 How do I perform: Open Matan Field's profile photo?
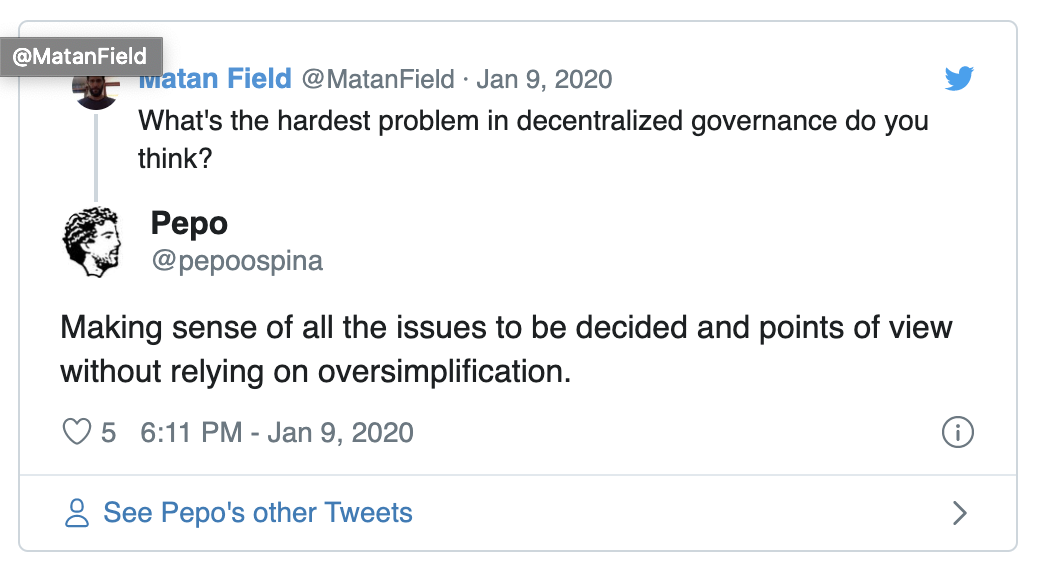click(x=96, y=92)
